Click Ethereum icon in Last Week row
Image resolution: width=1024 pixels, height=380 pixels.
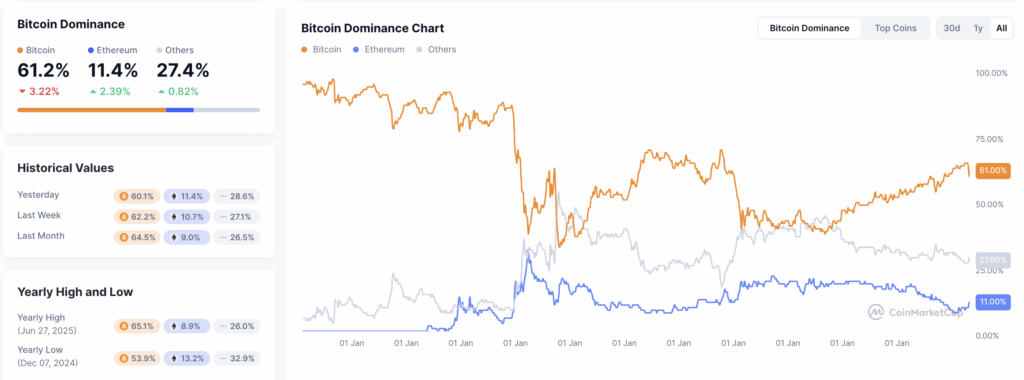[174, 217]
